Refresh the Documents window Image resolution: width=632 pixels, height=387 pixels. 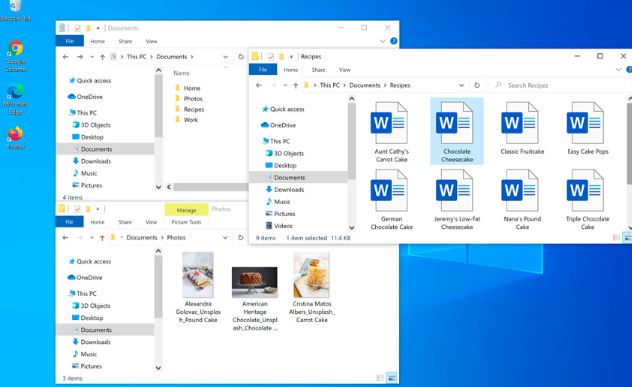pos(241,57)
